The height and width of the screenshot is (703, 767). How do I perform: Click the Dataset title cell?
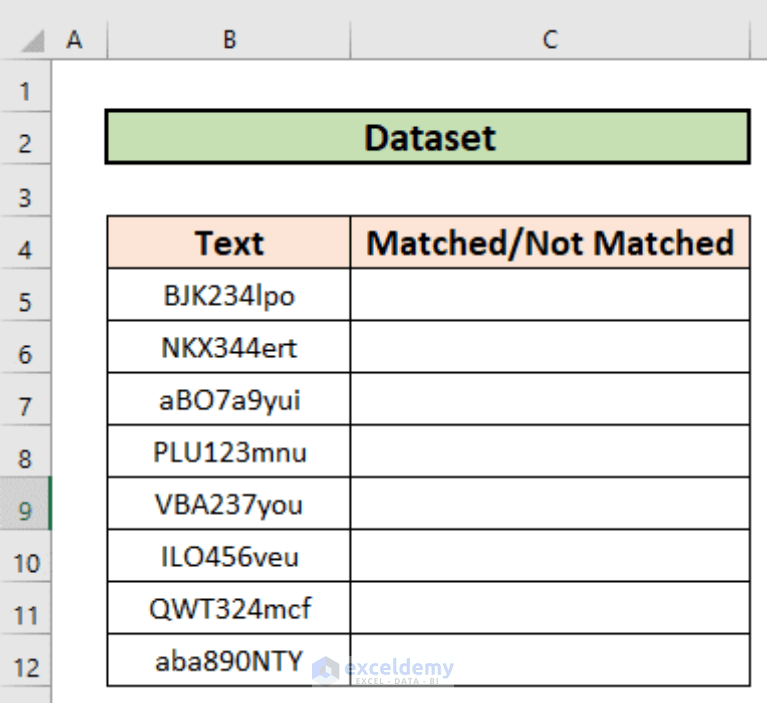coord(428,137)
